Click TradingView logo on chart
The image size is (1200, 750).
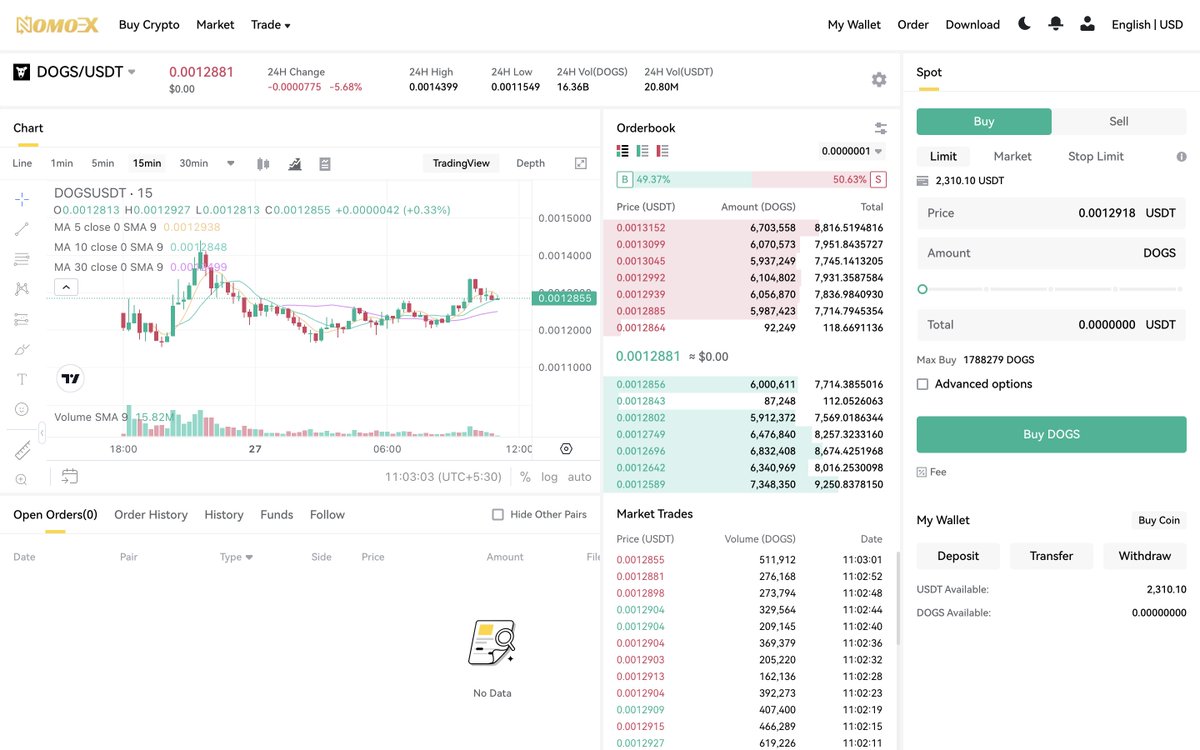click(70, 378)
